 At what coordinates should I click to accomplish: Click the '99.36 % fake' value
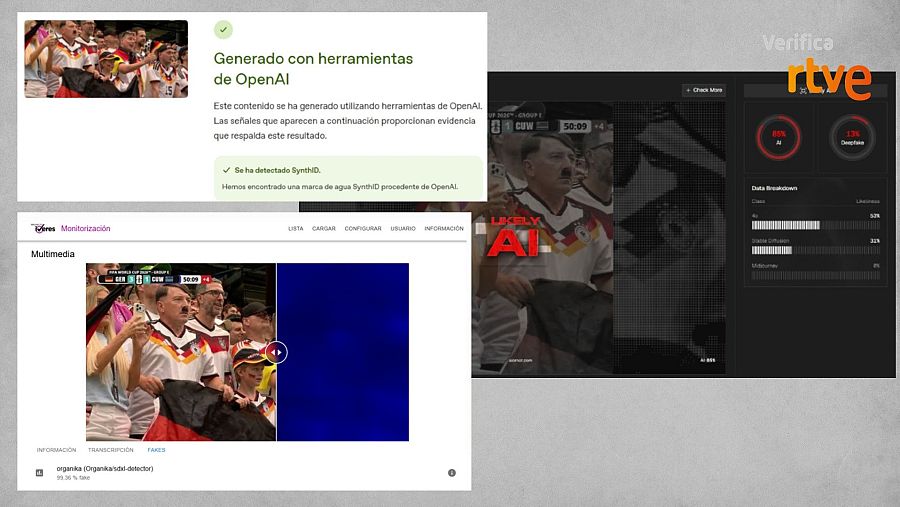pos(73,478)
